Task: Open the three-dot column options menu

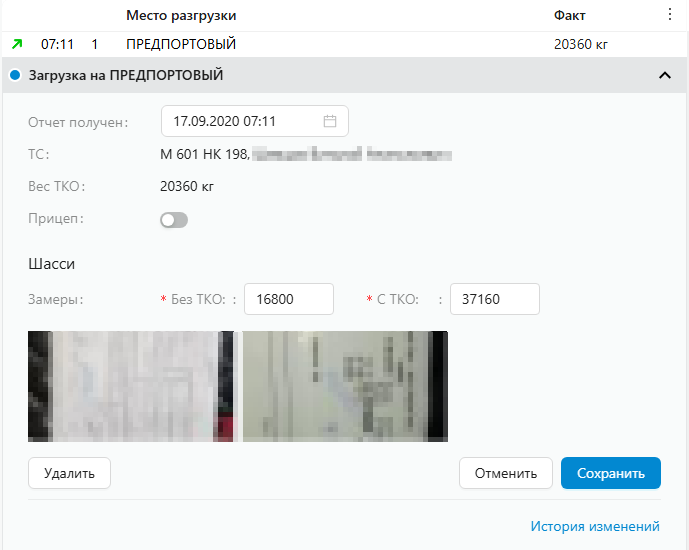Action: pyautogui.click(x=670, y=15)
